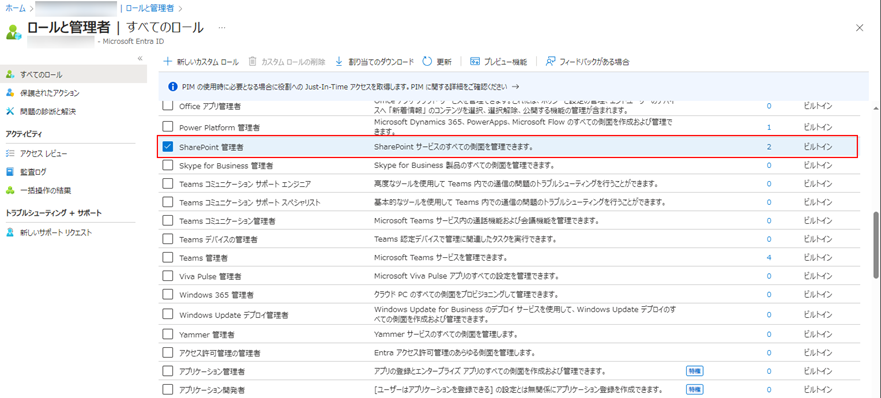Open アクセス許可管理の管理者 role name
Image resolution: width=881 pixels, height=398 pixels.
pos(219,353)
